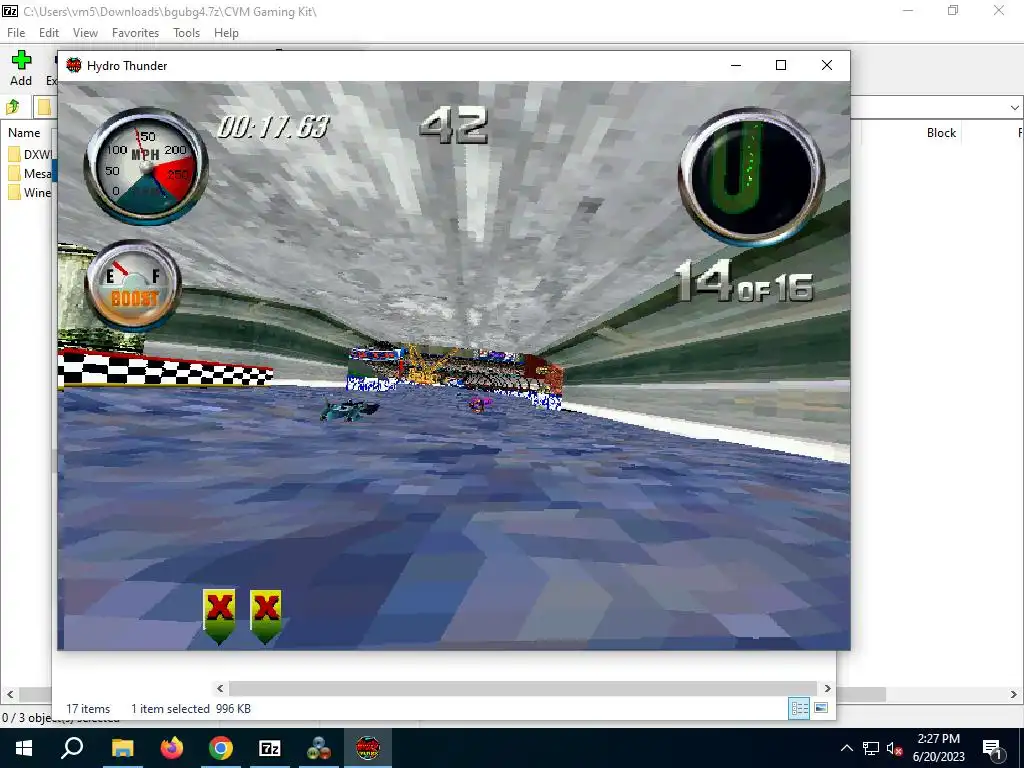The image size is (1024, 768).
Task: Open the Favorites menu in 7-Zip
Action: (135, 33)
